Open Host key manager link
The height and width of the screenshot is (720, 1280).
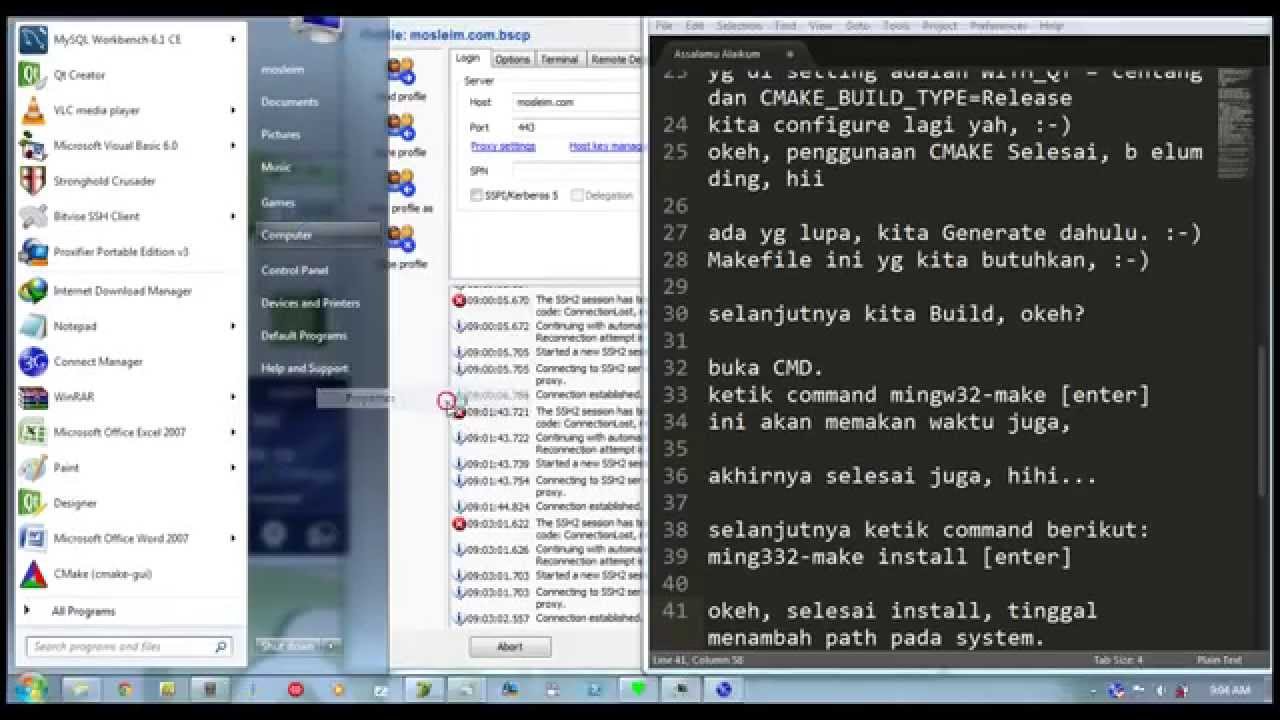[606, 147]
